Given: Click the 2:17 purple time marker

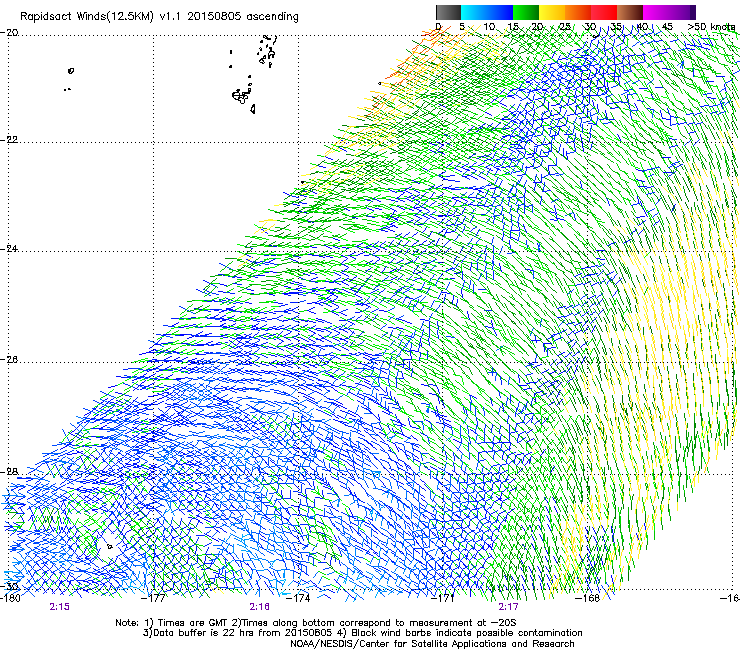Looking at the screenshot, I should pyautogui.click(x=508, y=607).
